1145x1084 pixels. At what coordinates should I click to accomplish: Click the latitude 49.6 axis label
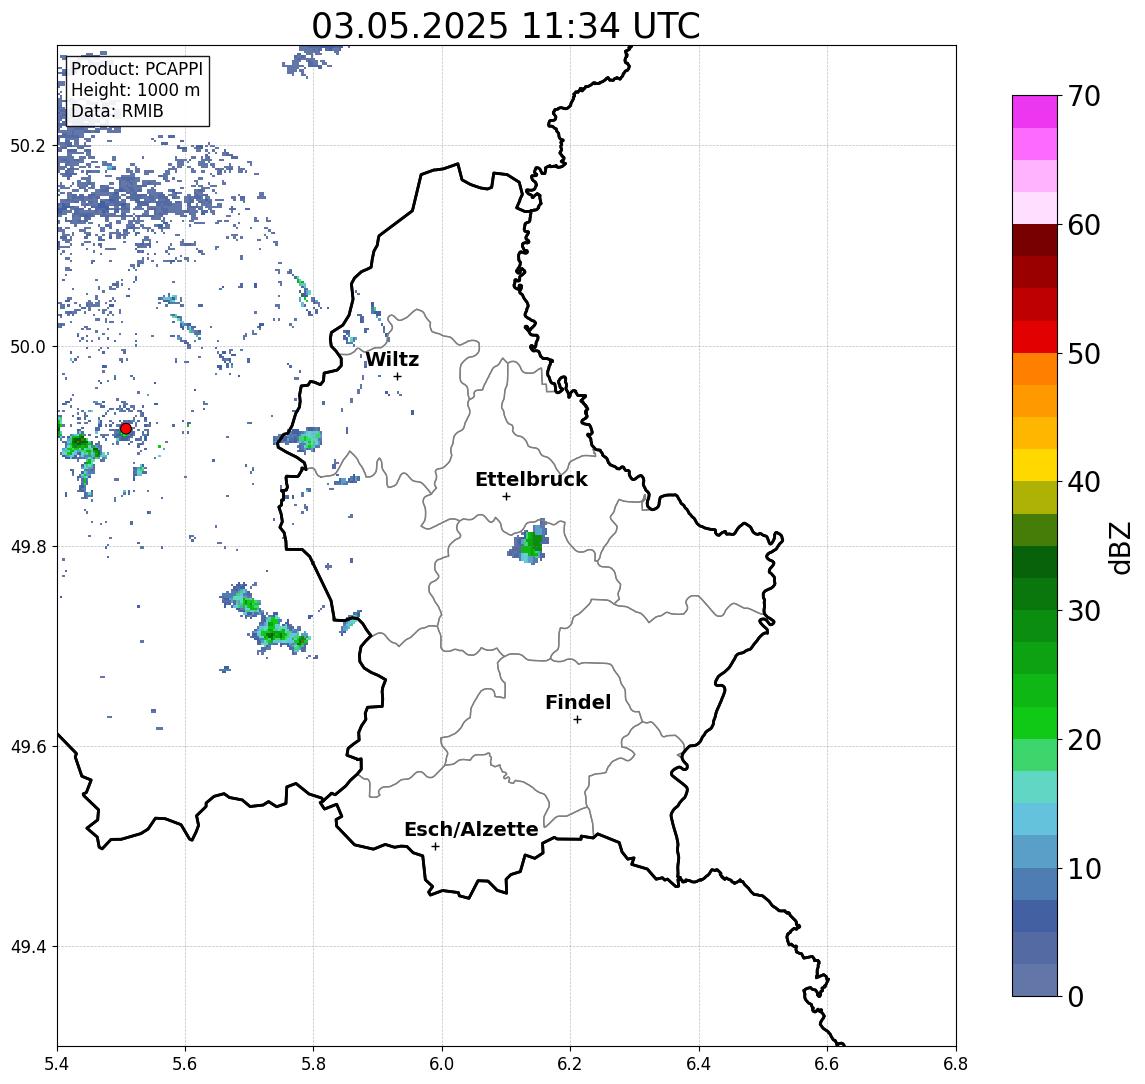click(x=28, y=747)
